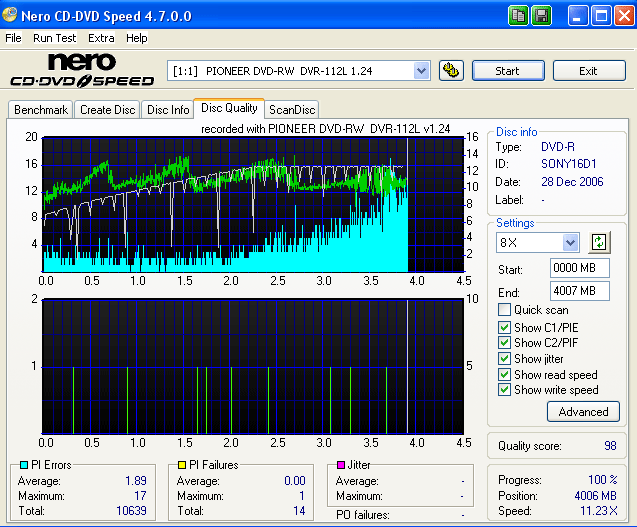
Task: Select the Disc Quality tab
Action: 229,108
